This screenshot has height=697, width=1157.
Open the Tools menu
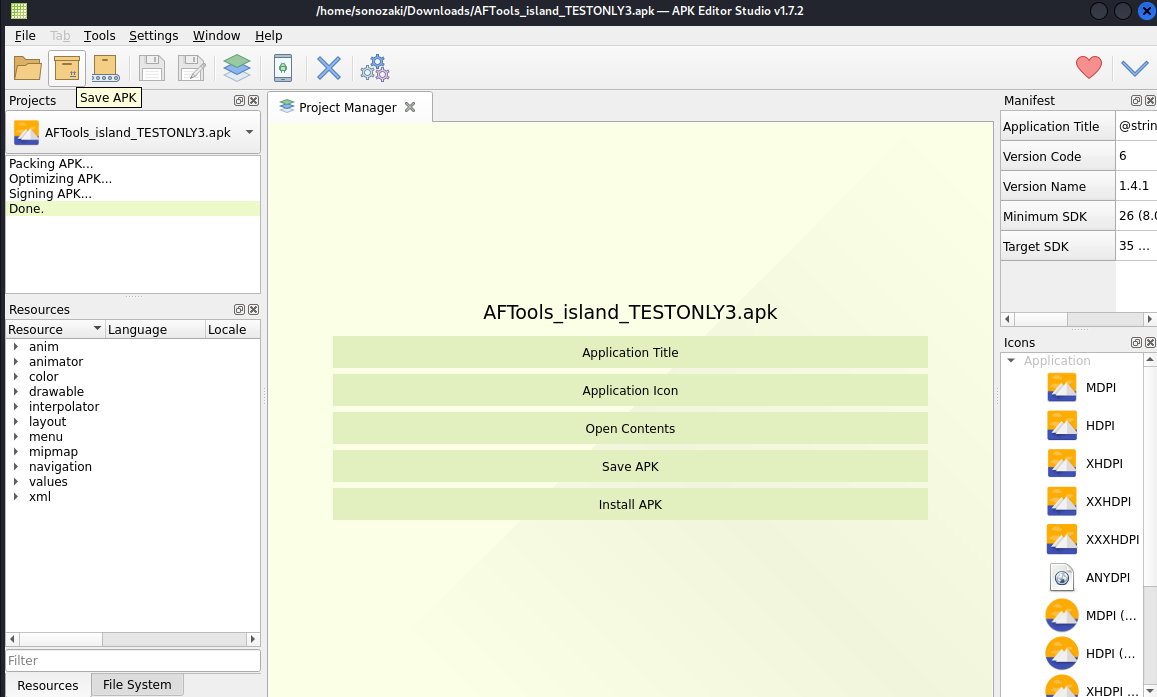click(100, 35)
